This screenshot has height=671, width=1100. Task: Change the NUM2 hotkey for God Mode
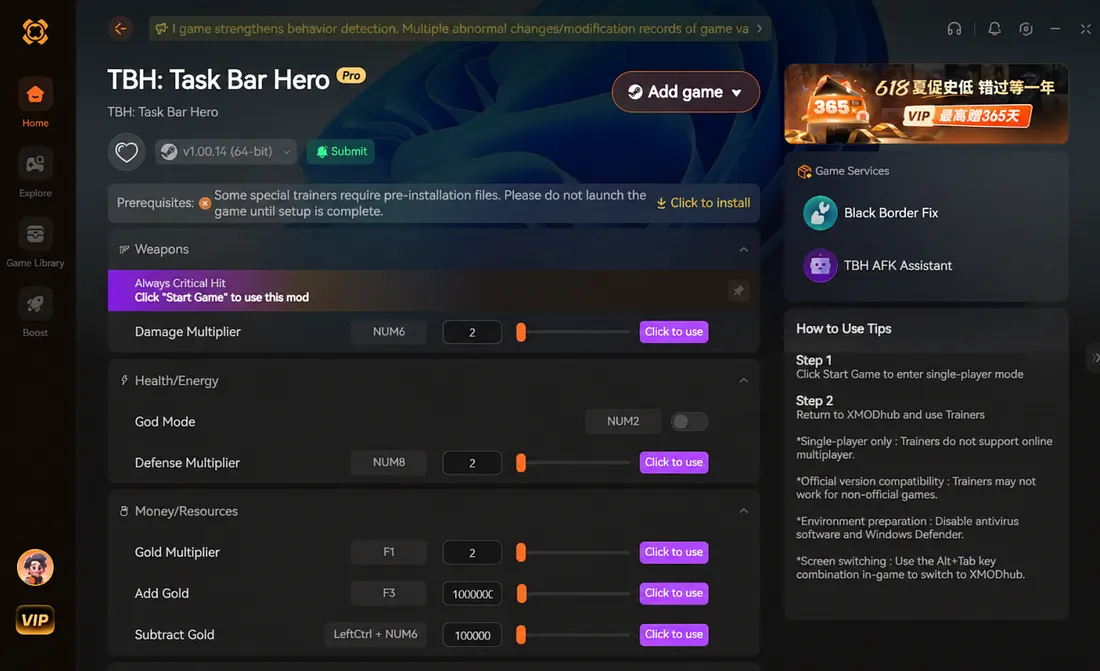623,421
